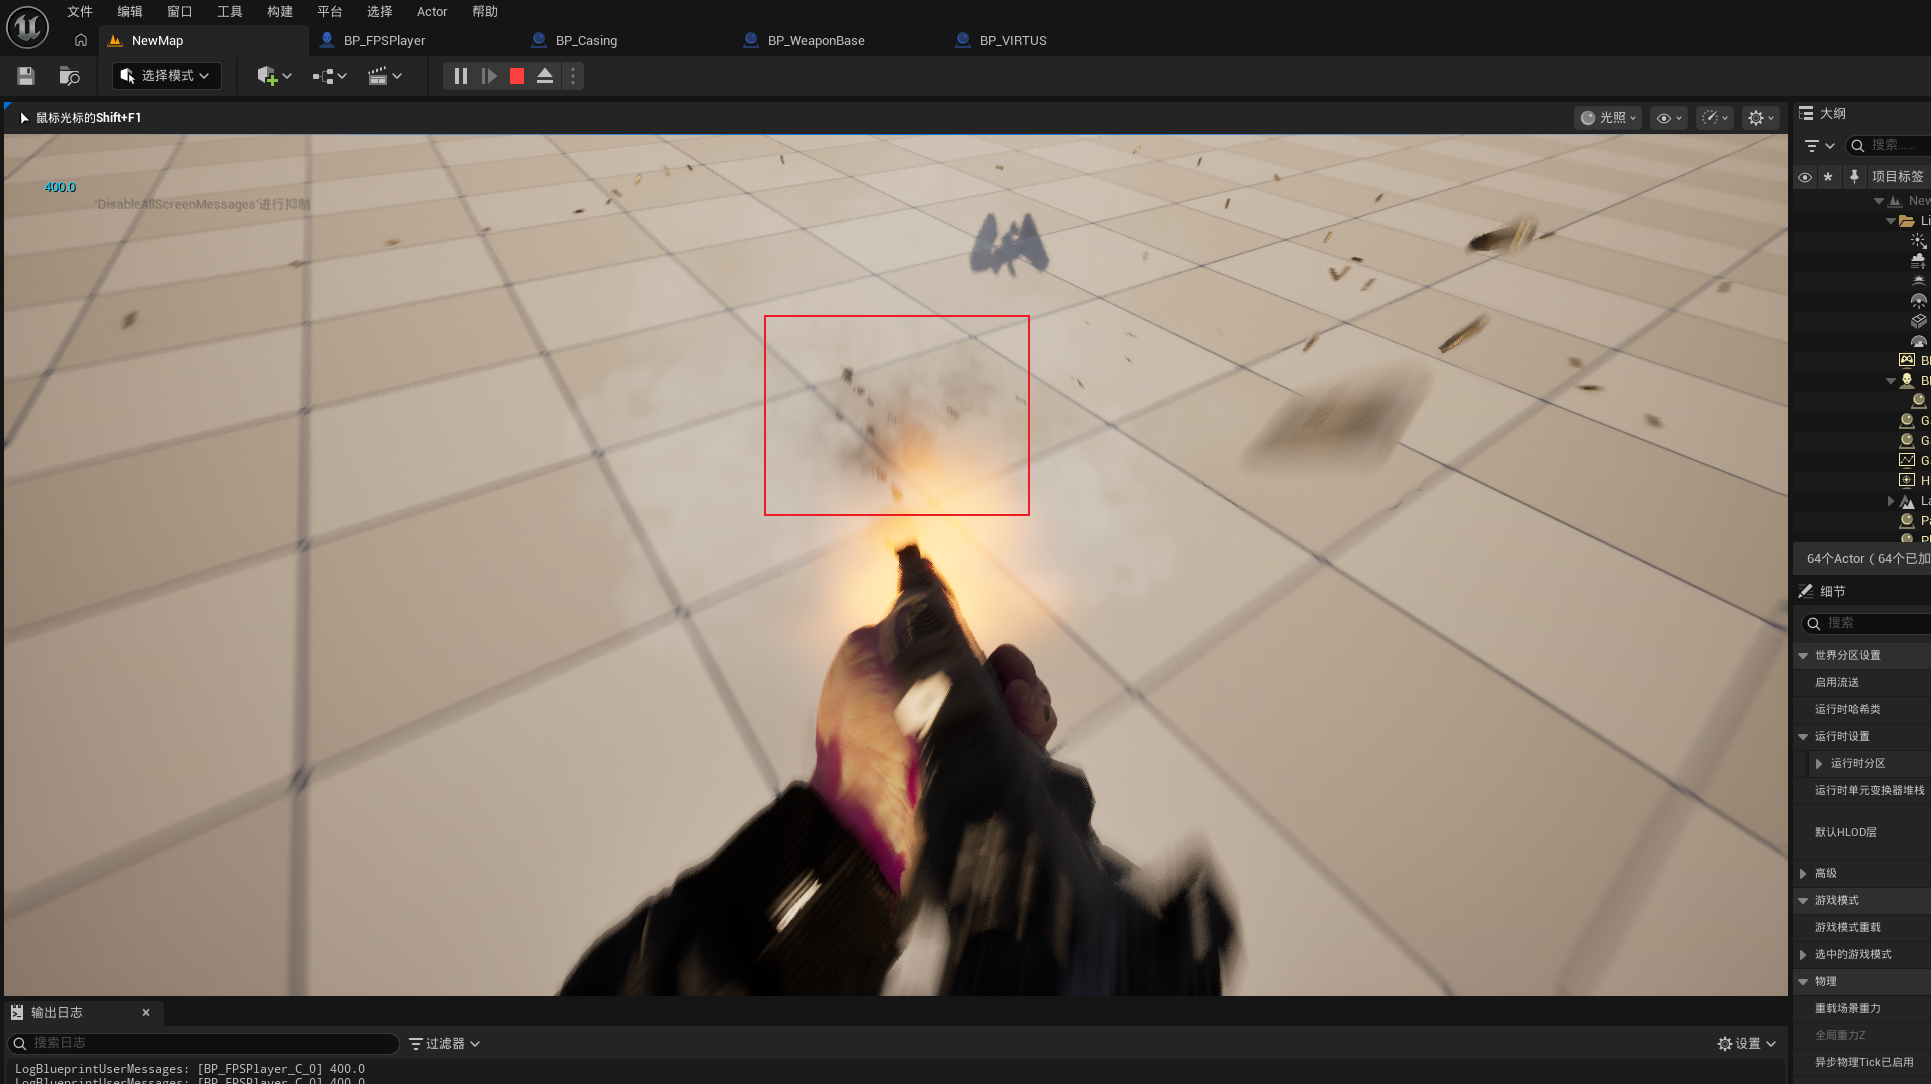Pause the running simulation
Viewport: 1931px width, 1084px height.
point(460,76)
